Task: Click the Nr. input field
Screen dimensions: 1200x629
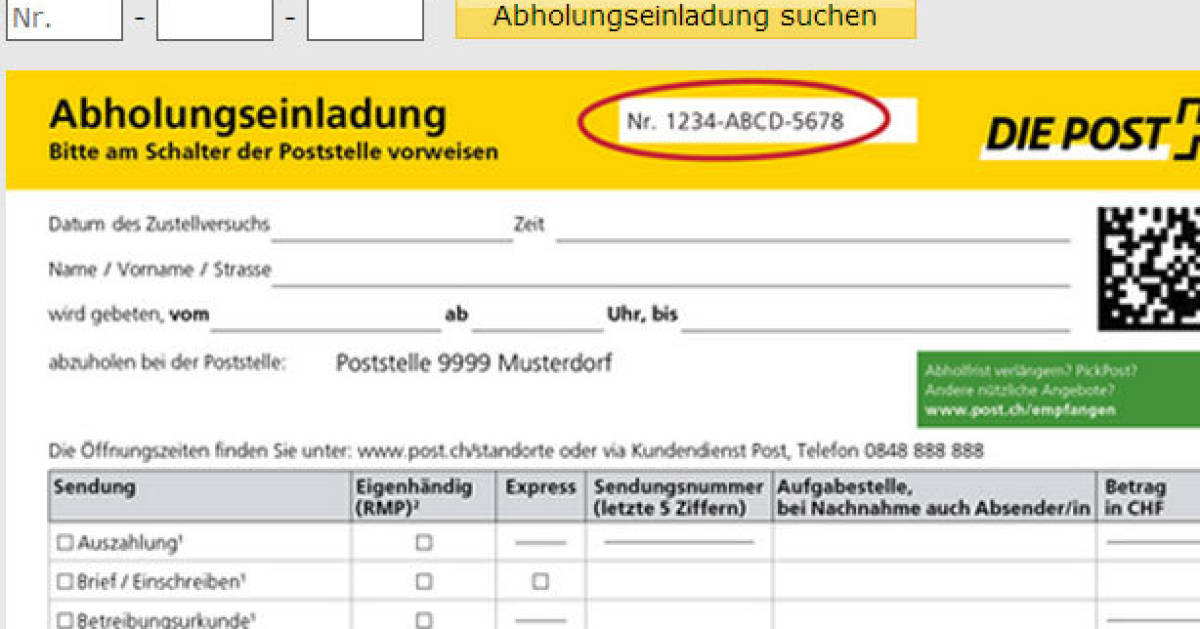Action: pos(65,18)
